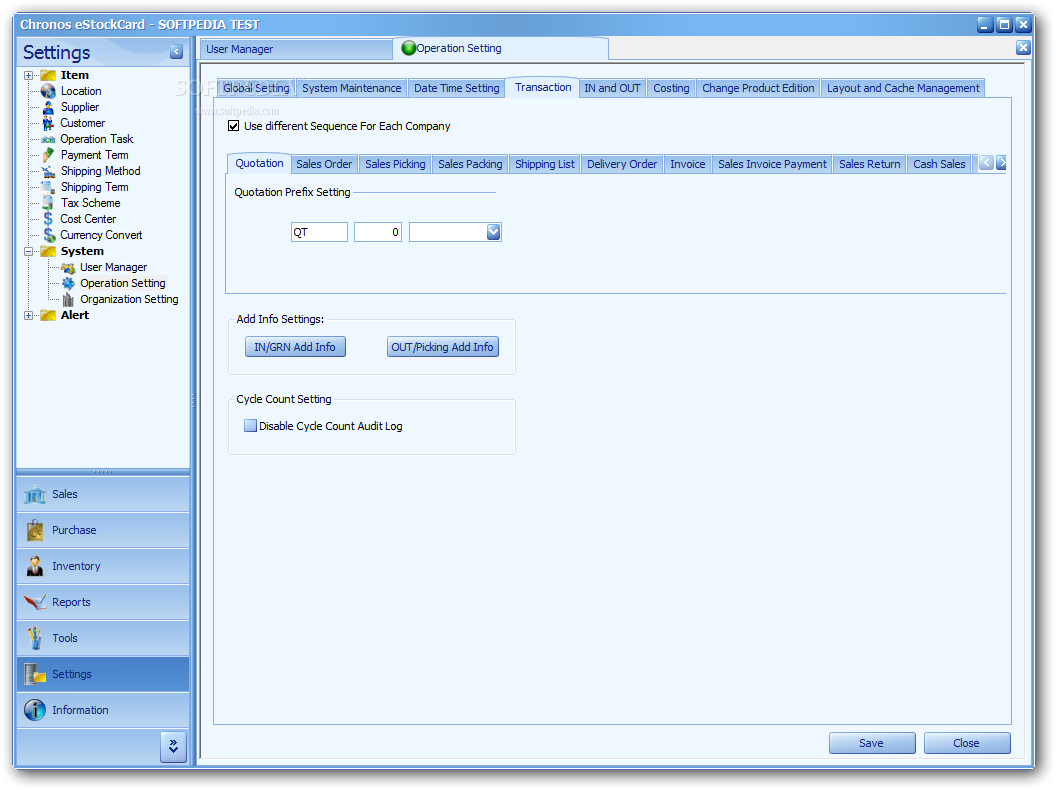Click the Operation Setting gear icon

point(68,284)
